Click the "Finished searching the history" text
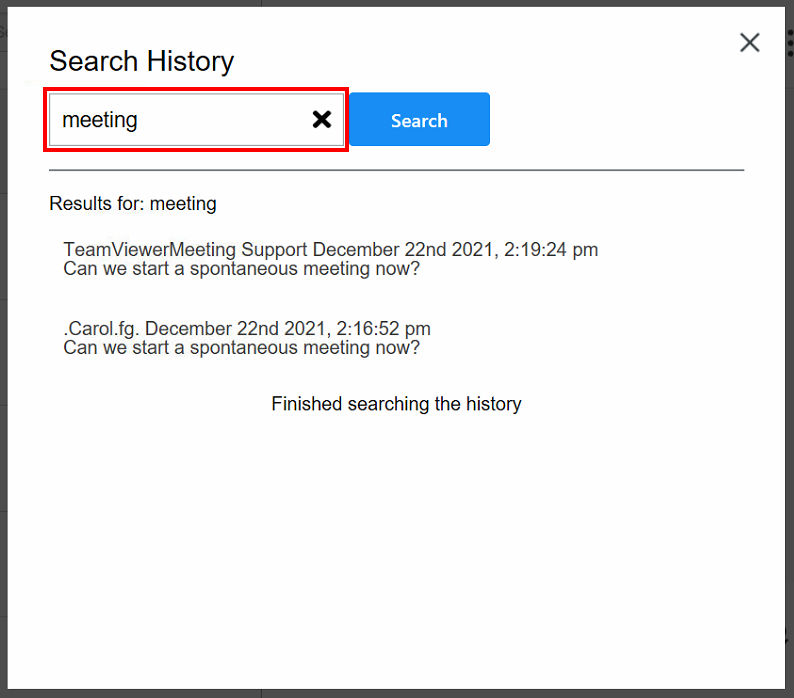The height and width of the screenshot is (698, 794). (x=396, y=404)
